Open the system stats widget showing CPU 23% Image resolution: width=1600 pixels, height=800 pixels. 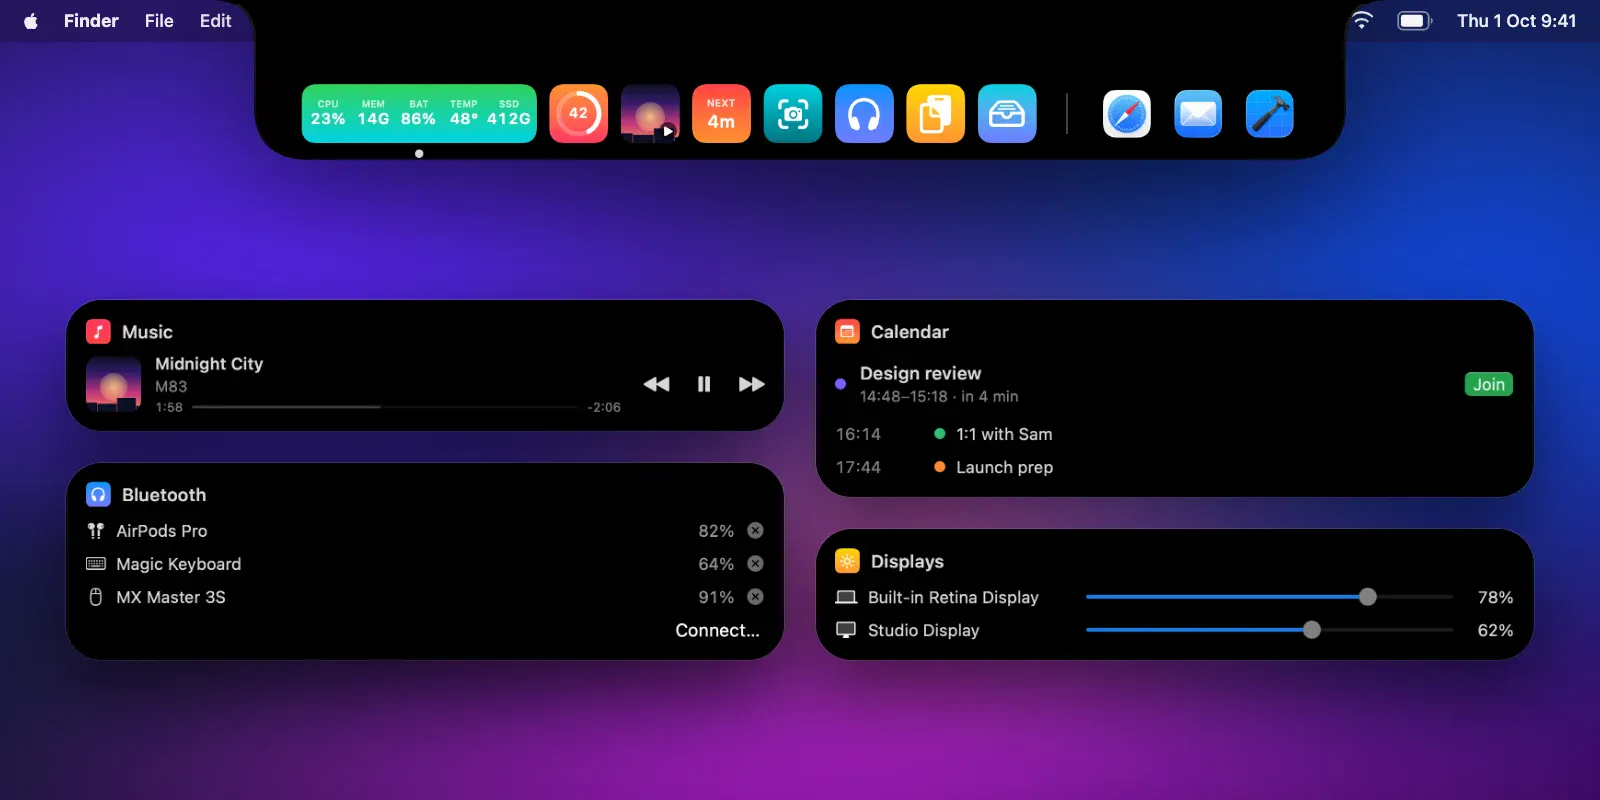[419, 113]
